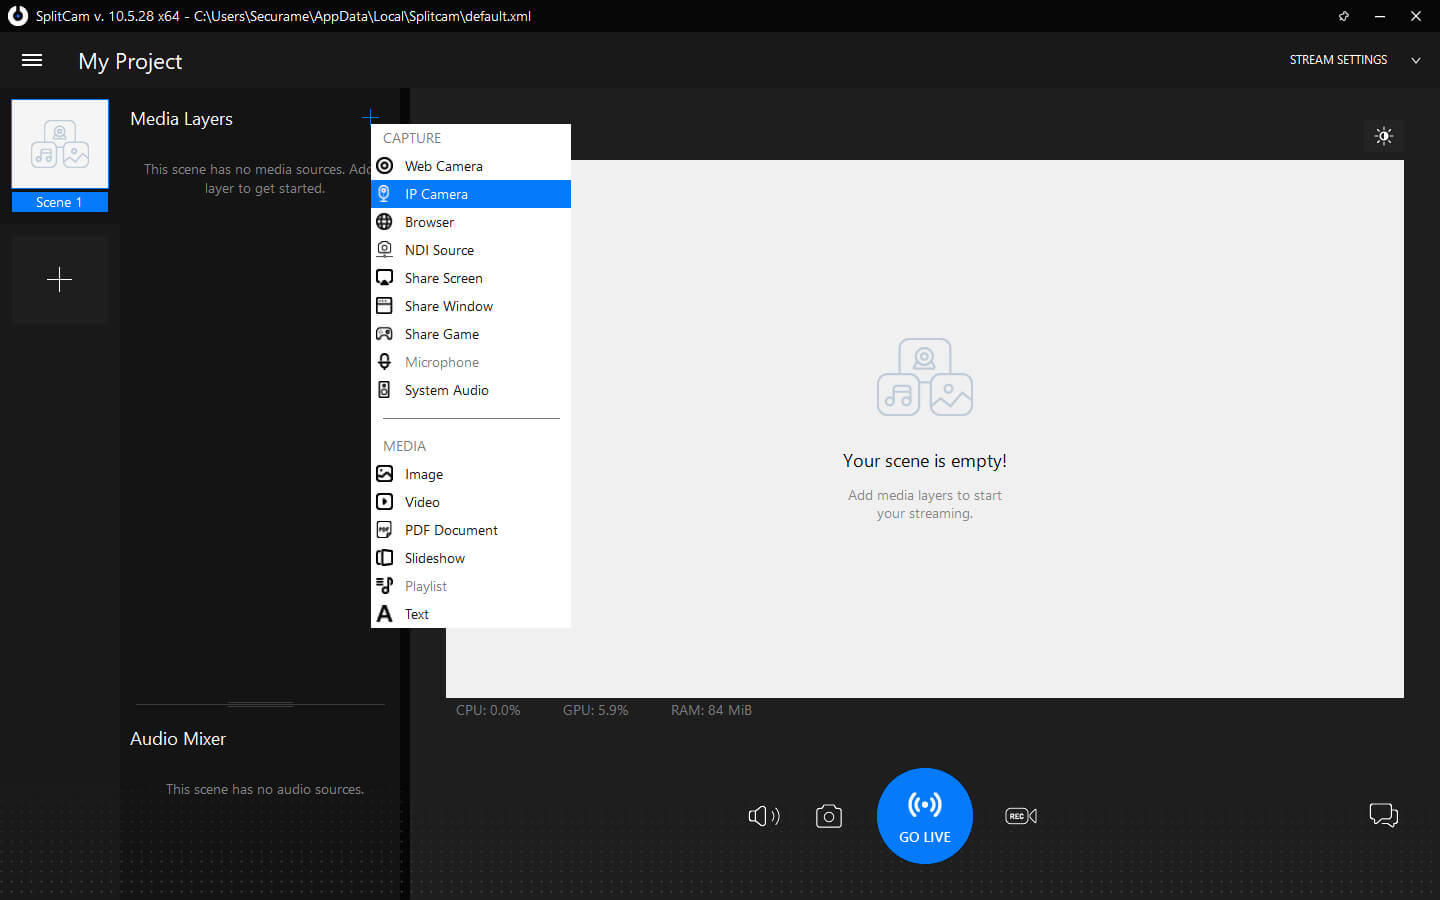Image resolution: width=1440 pixels, height=900 pixels.
Task: Click the Share Game controller icon
Action: (384, 334)
